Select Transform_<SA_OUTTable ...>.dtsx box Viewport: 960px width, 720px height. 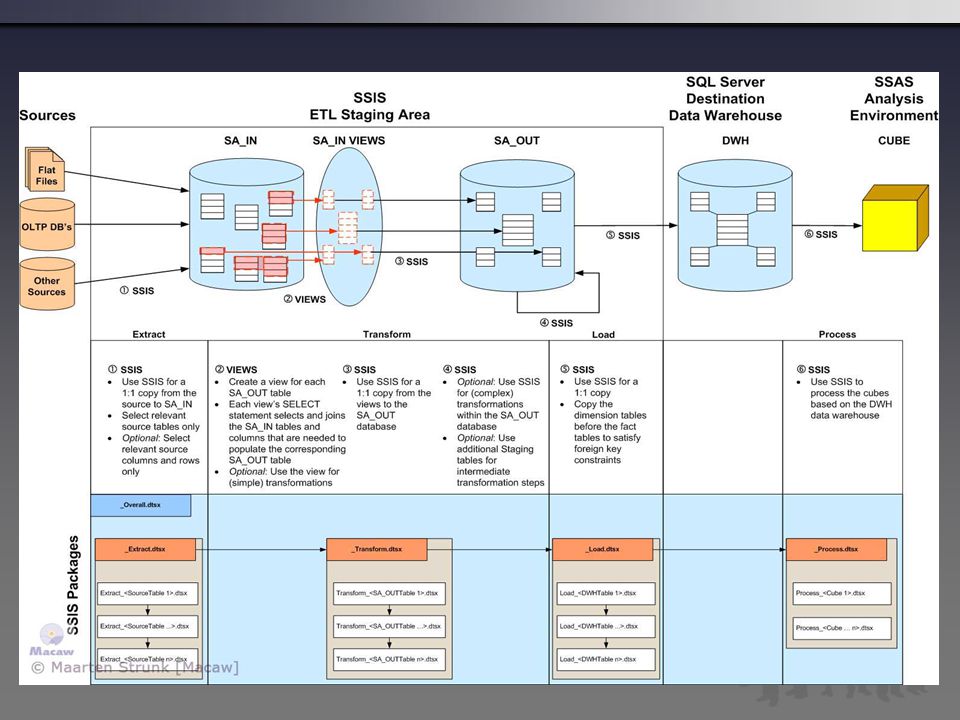pos(389,626)
